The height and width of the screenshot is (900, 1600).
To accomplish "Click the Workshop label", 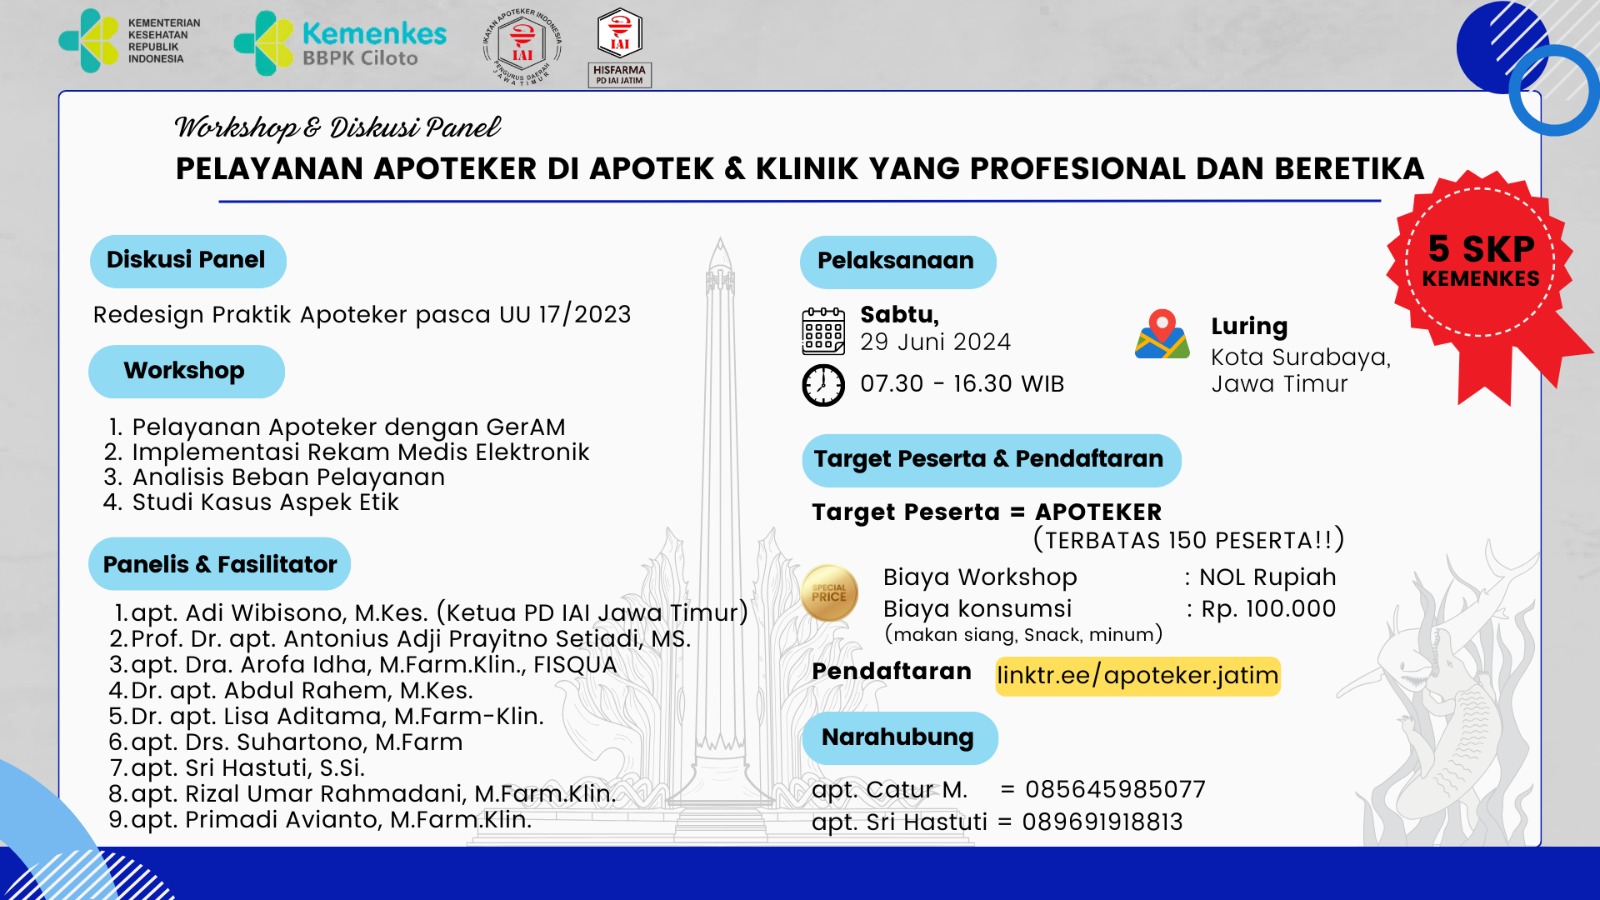I will (x=185, y=371).
